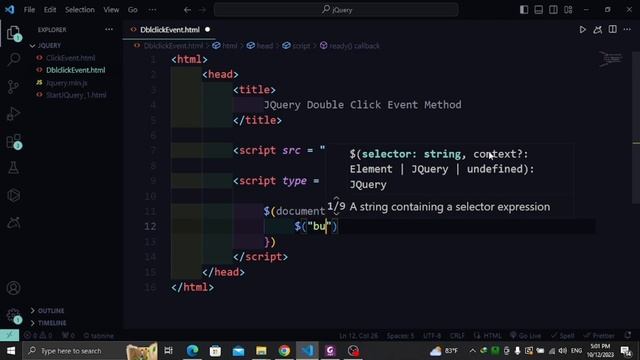Screen dimensions: 640x360
Task: Open DblclickEvent.html in the explorer
Action: click(76, 70)
